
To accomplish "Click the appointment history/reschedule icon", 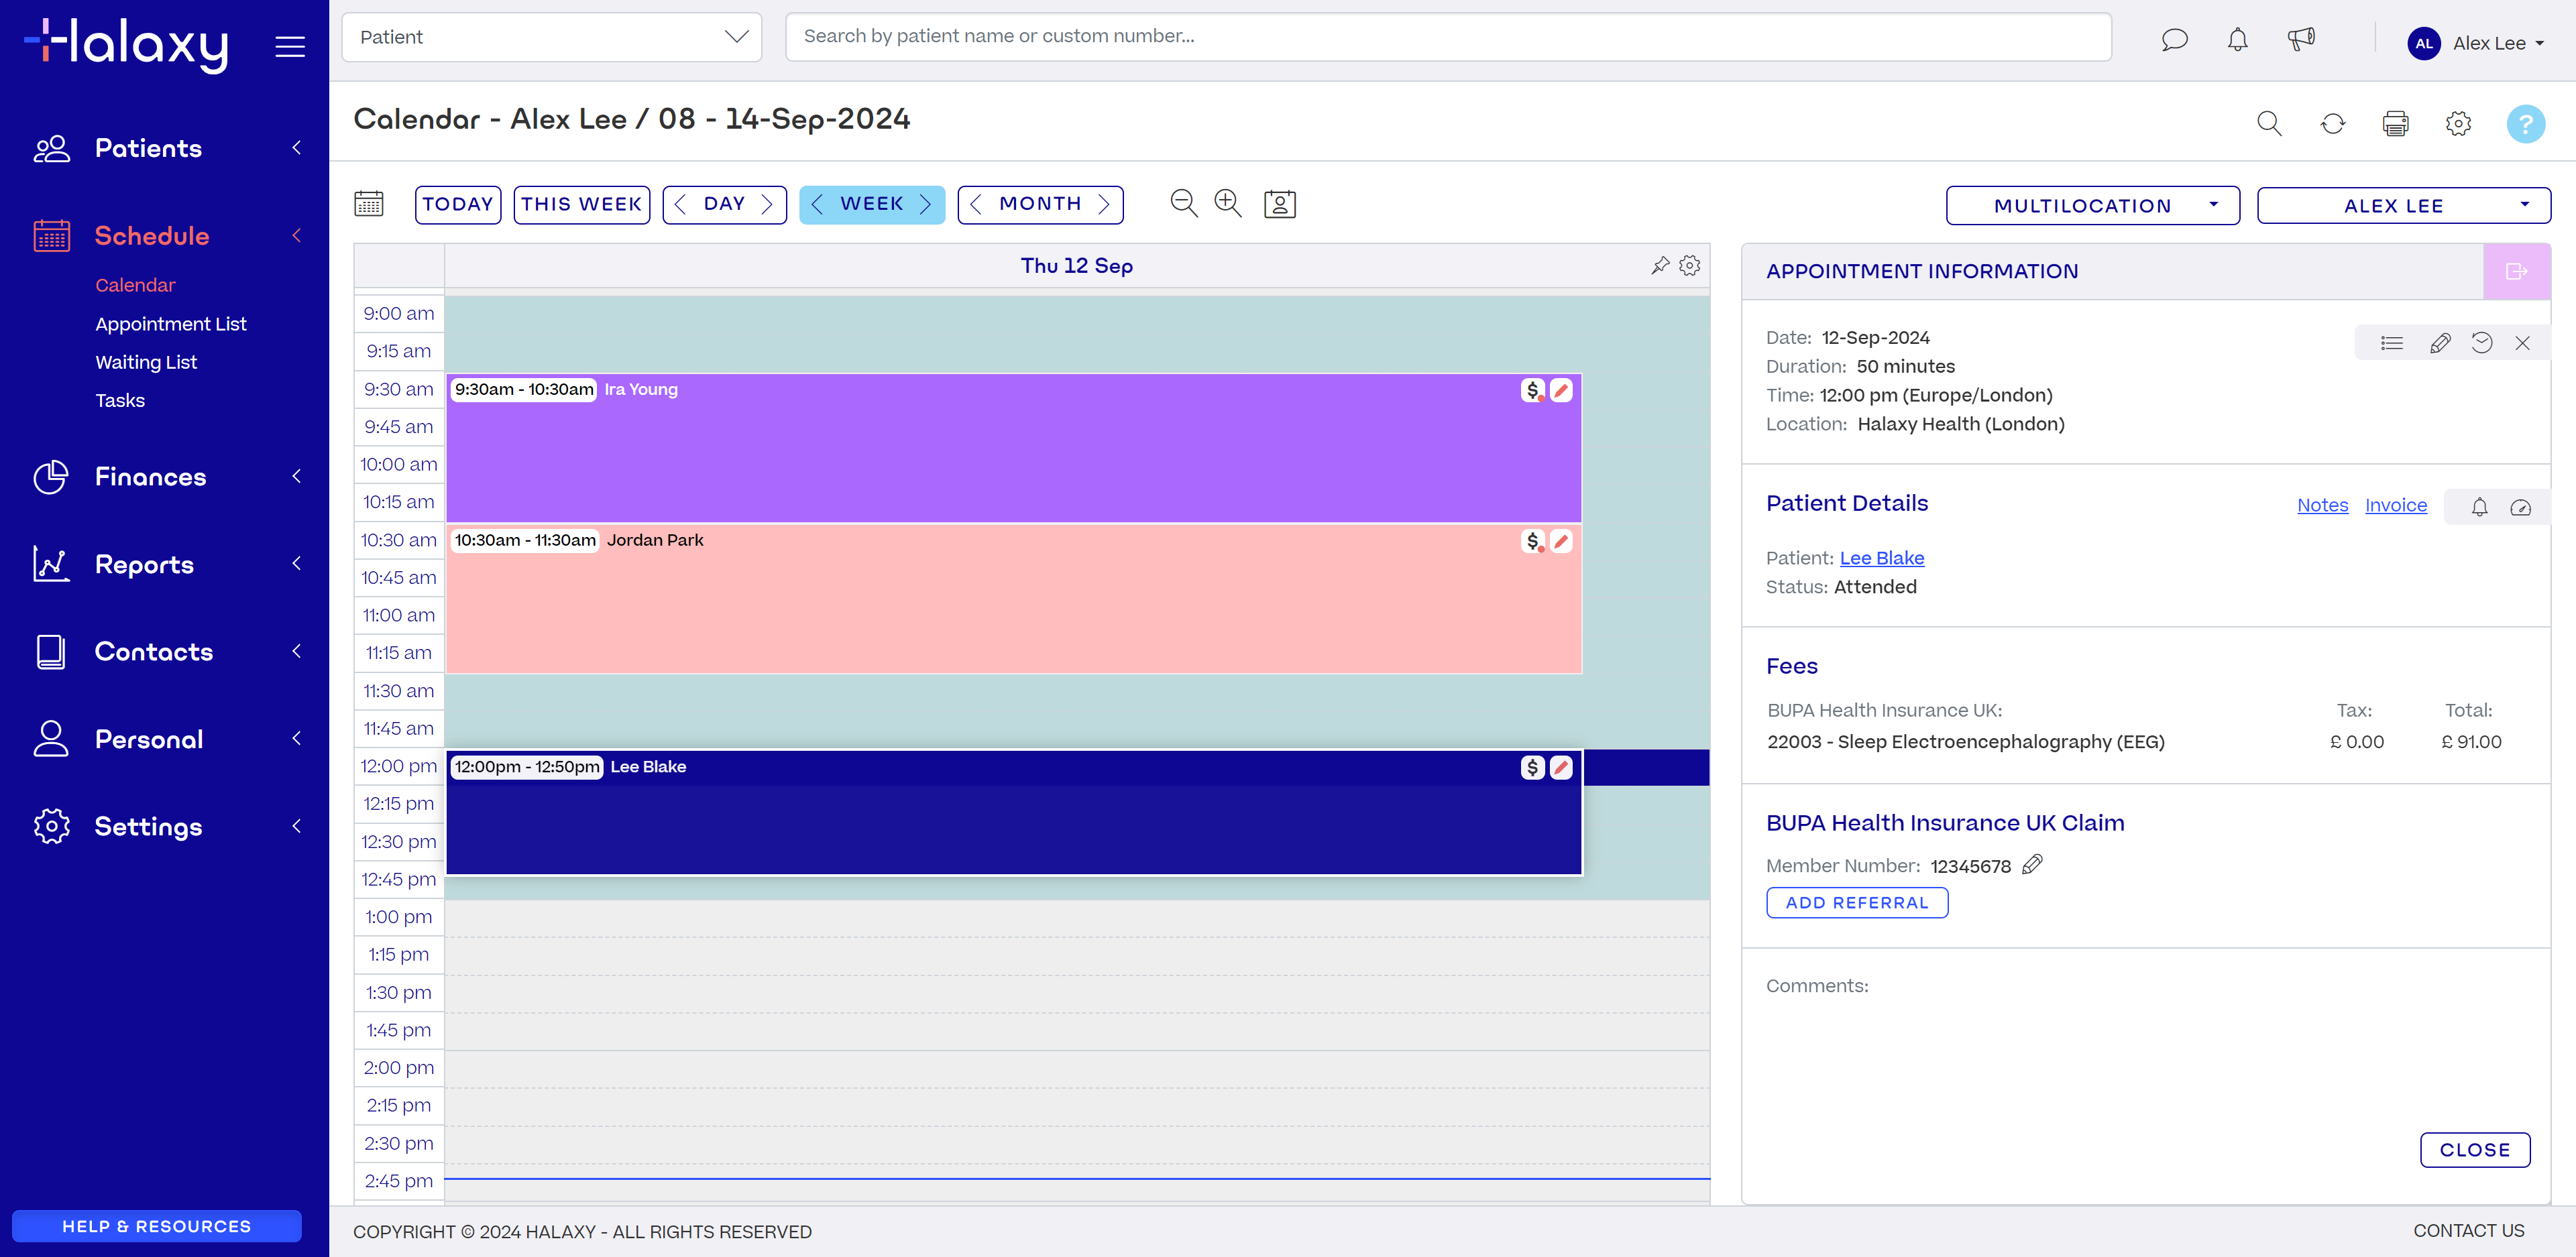I will coord(2482,343).
